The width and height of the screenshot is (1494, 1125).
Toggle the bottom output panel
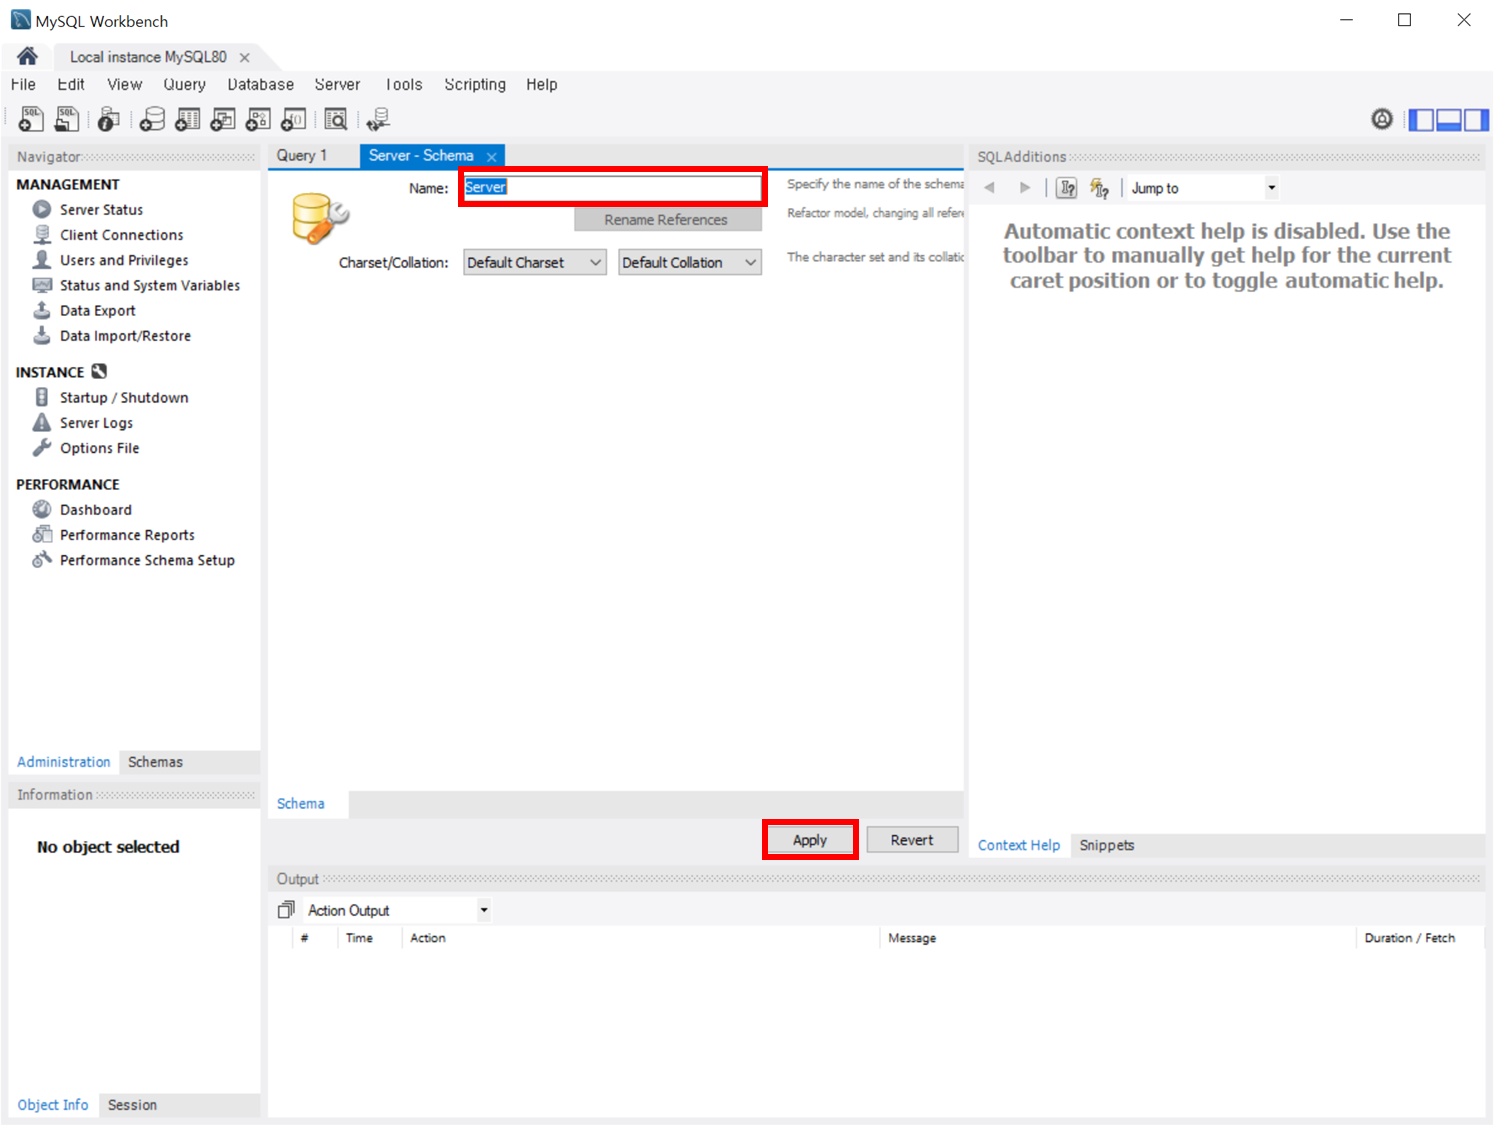coord(1449,120)
